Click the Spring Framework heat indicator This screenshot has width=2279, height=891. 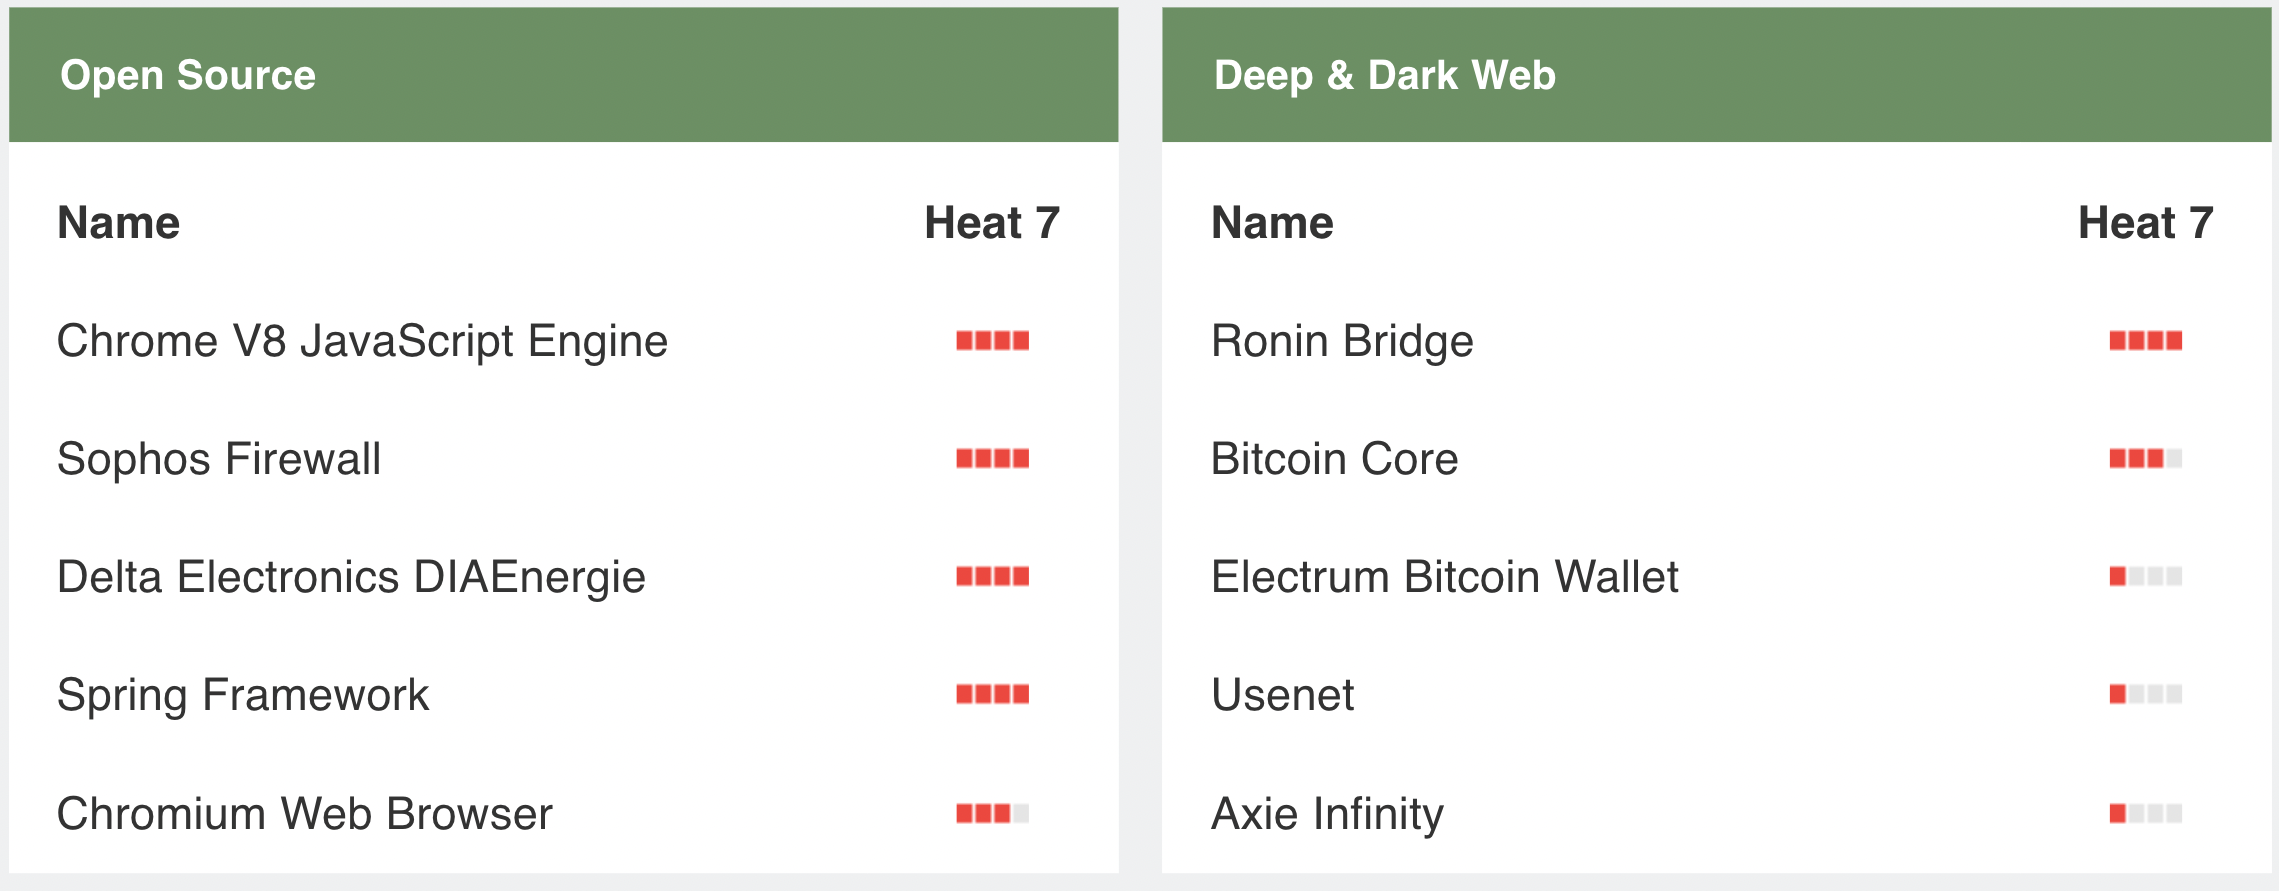pyautogui.click(x=992, y=694)
